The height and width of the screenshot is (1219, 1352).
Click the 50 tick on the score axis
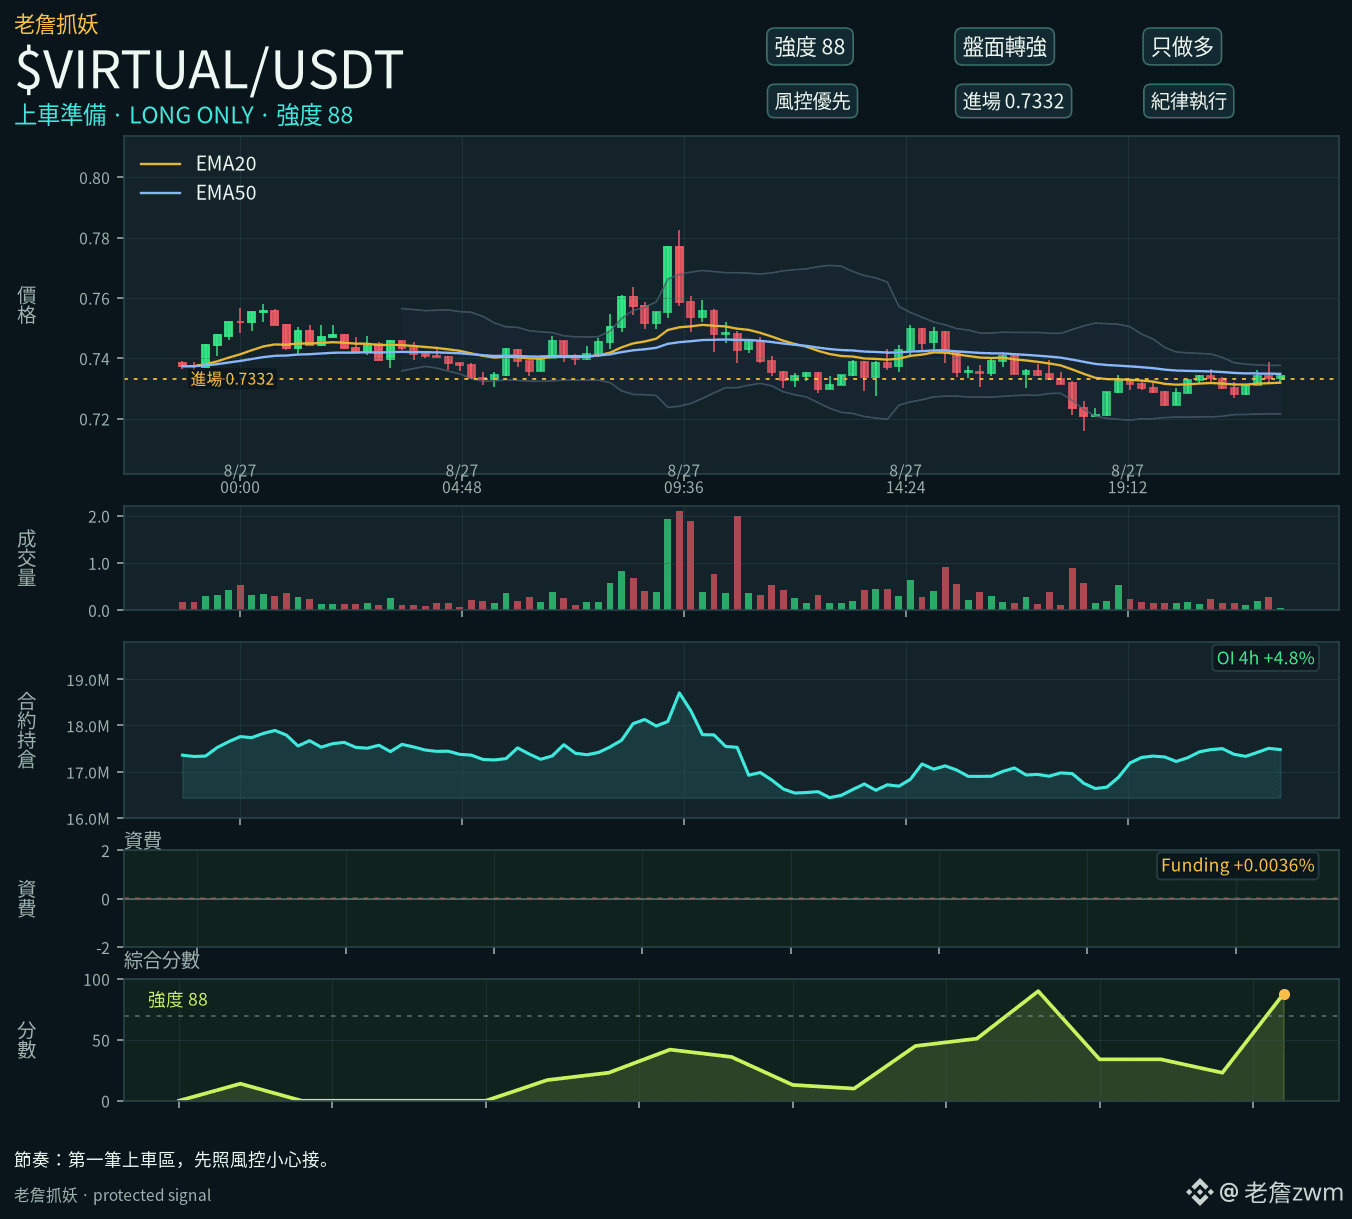point(101,1041)
